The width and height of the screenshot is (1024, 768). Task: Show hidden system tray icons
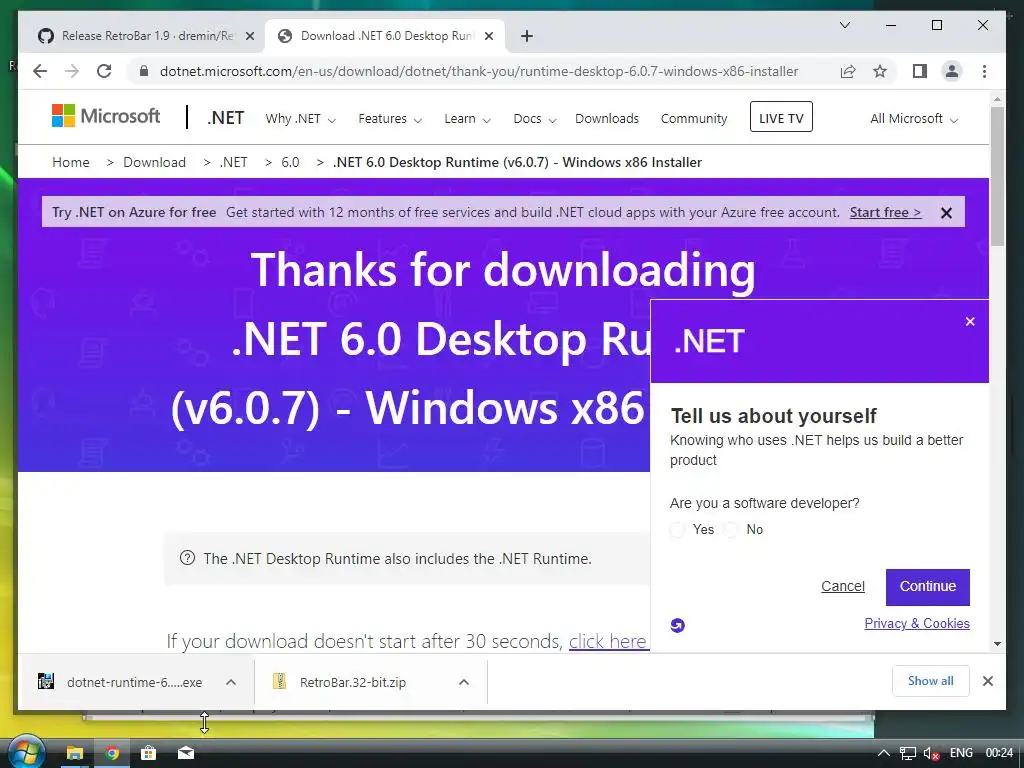click(883, 753)
